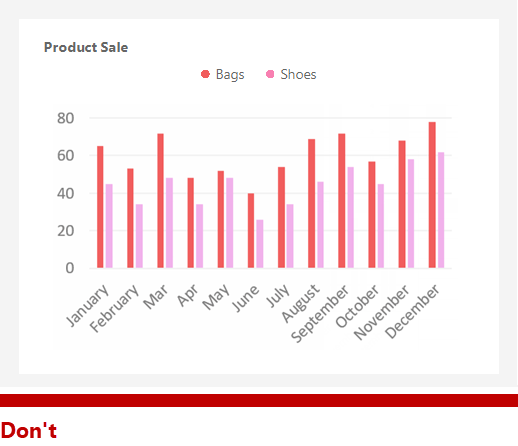Toggle the Shoes legend marker
This screenshot has height=446, width=518.
click(x=270, y=74)
